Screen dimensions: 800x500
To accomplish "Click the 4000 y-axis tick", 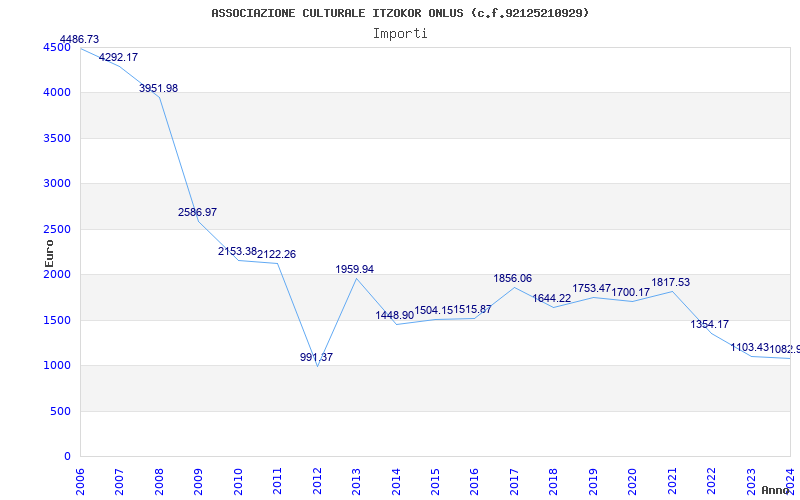I will pyautogui.click(x=57, y=93).
